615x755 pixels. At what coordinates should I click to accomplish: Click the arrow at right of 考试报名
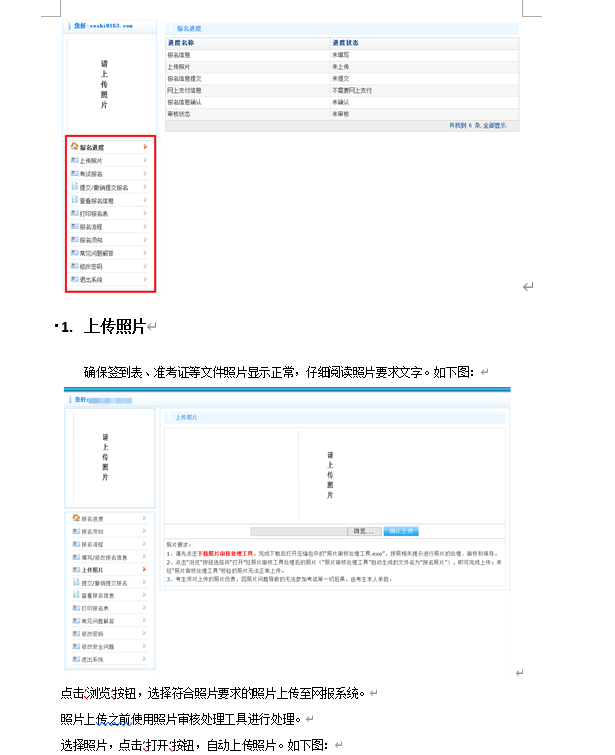pyautogui.click(x=146, y=174)
